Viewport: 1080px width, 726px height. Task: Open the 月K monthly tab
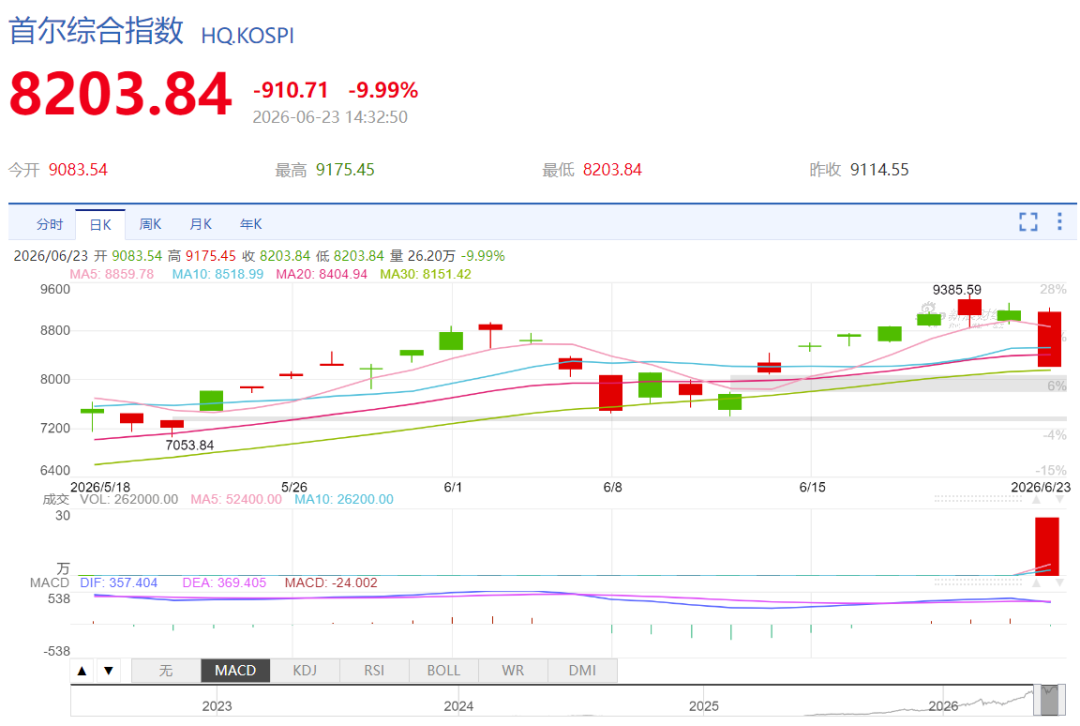tap(200, 225)
